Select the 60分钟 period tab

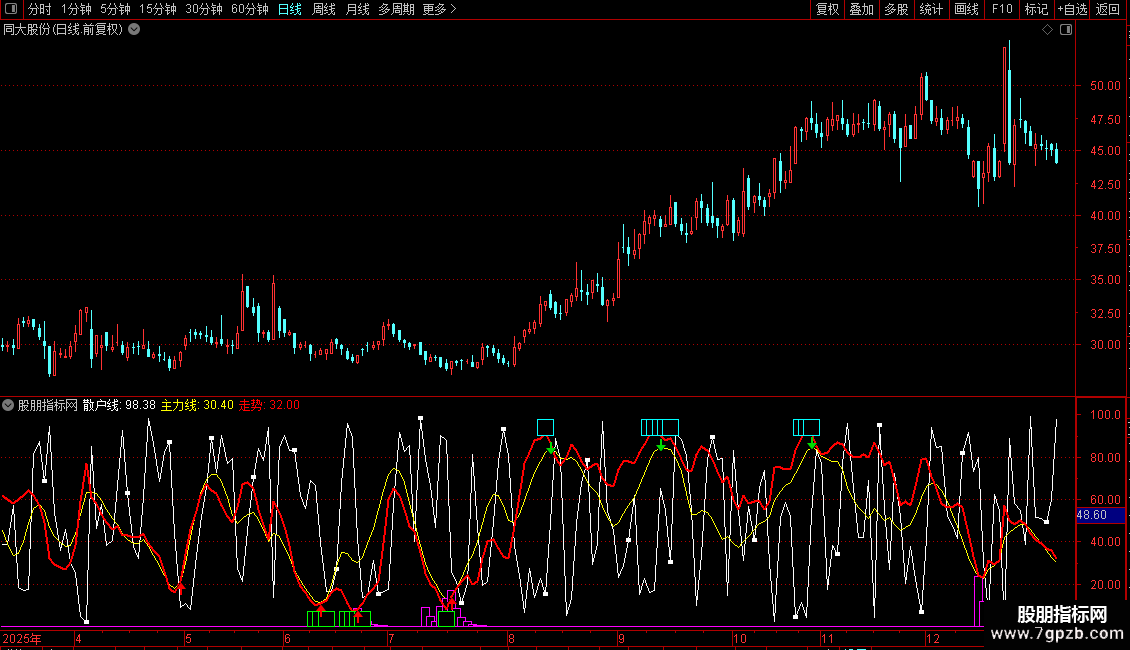[x=249, y=9]
